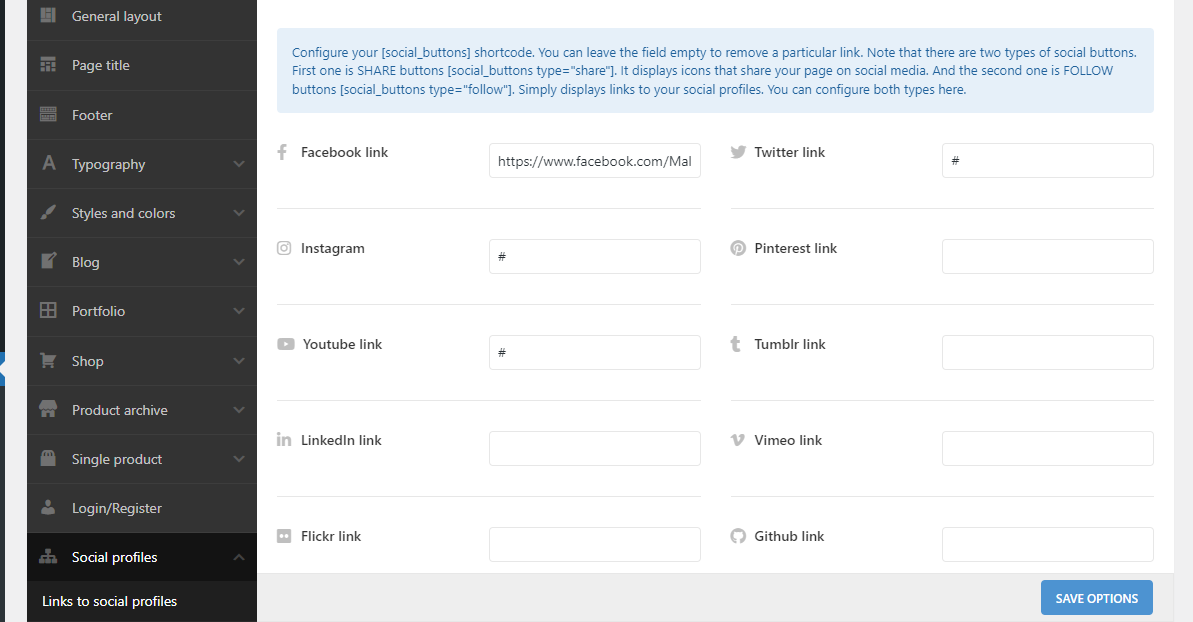Click the Vimeo logo icon
This screenshot has height=622, width=1193.
point(738,440)
